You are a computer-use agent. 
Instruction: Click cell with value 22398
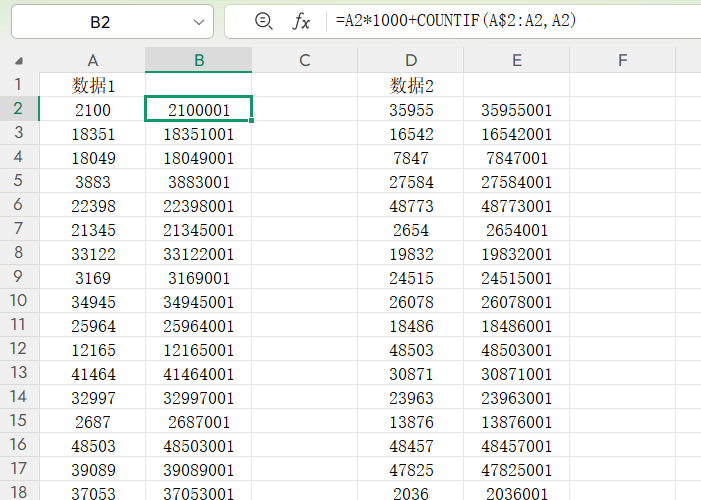click(92, 206)
